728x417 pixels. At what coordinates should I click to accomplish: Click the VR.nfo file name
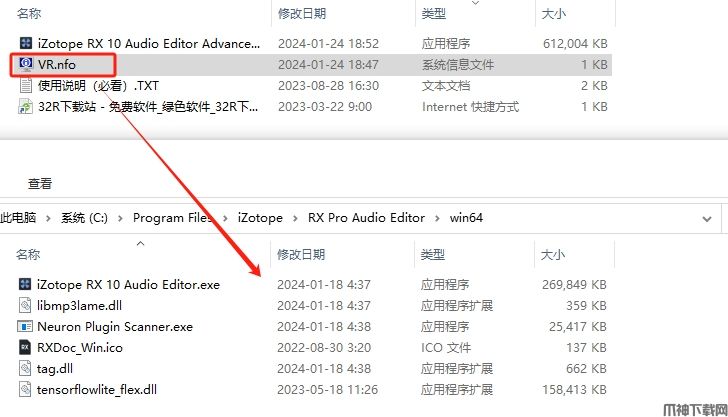57,65
